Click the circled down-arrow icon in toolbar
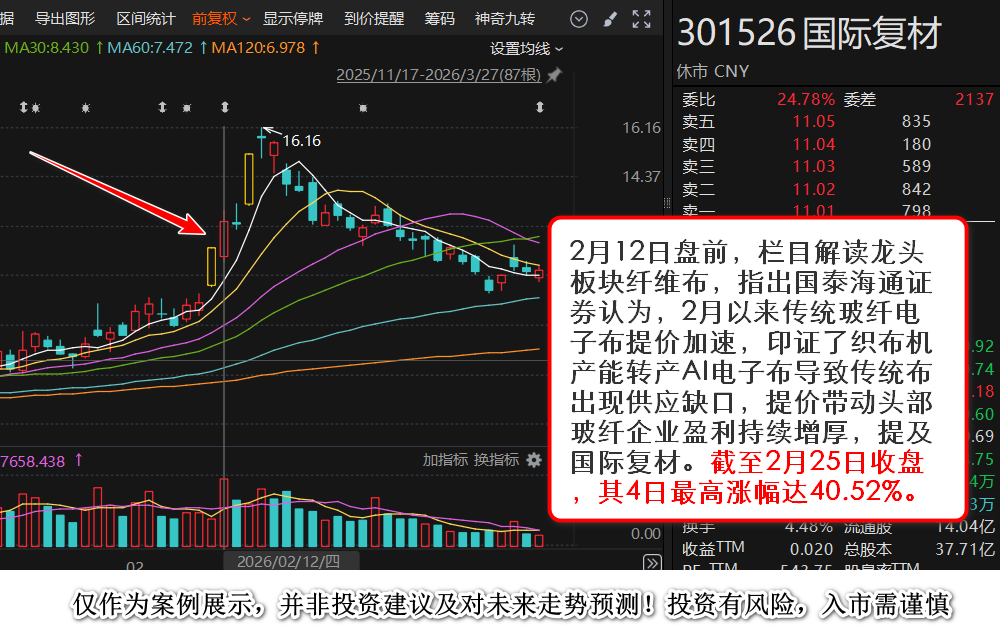 click(x=579, y=19)
